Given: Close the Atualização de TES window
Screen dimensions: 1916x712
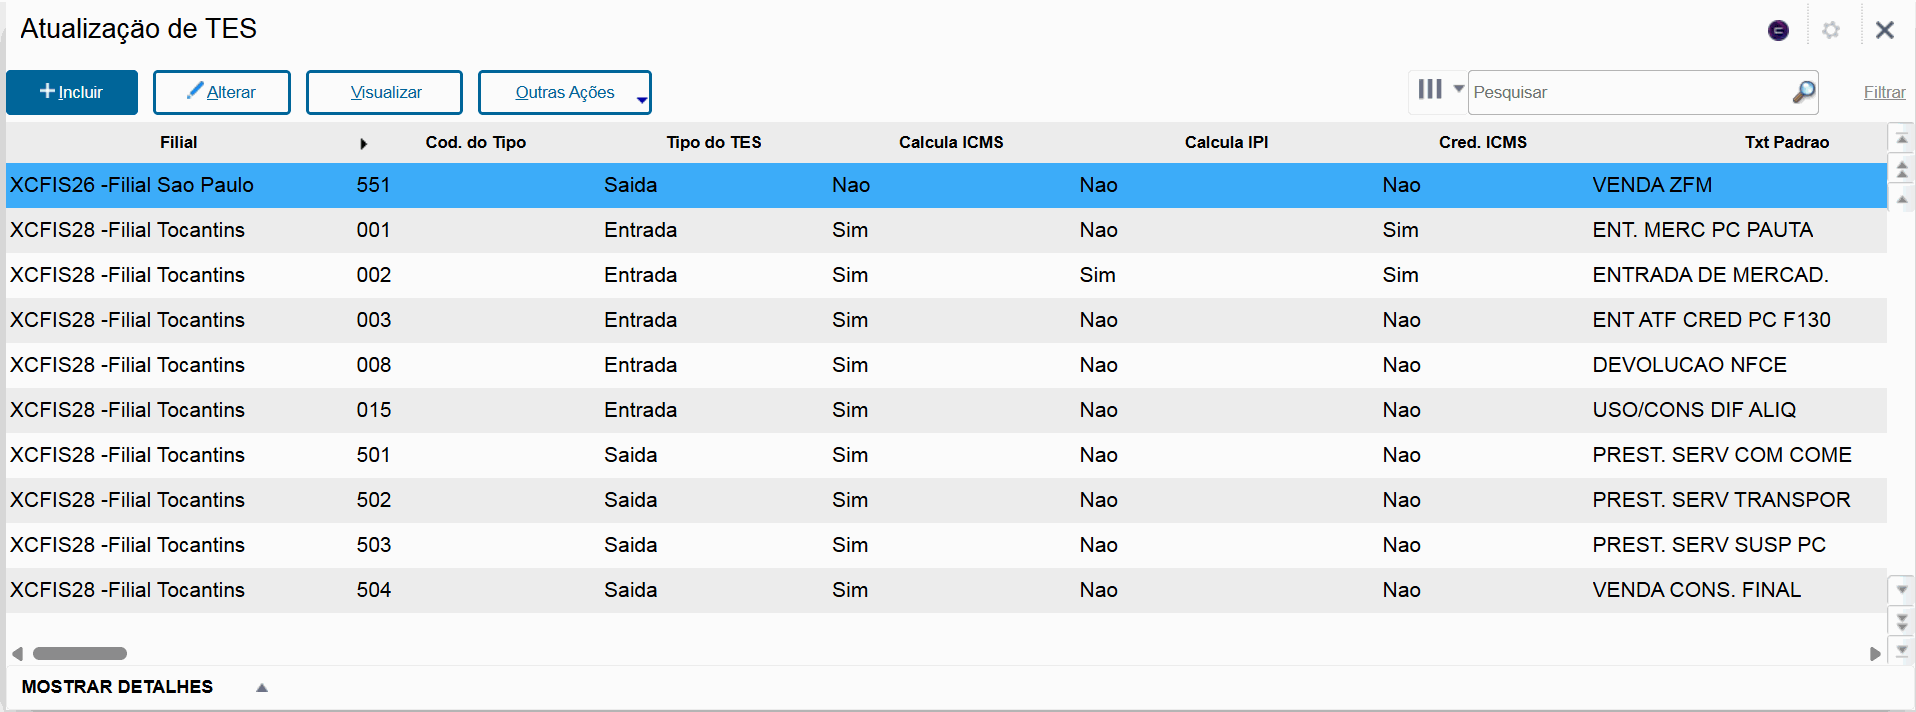Looking at the screenshot, I should pyautogui.click(x=1885, y=30).
